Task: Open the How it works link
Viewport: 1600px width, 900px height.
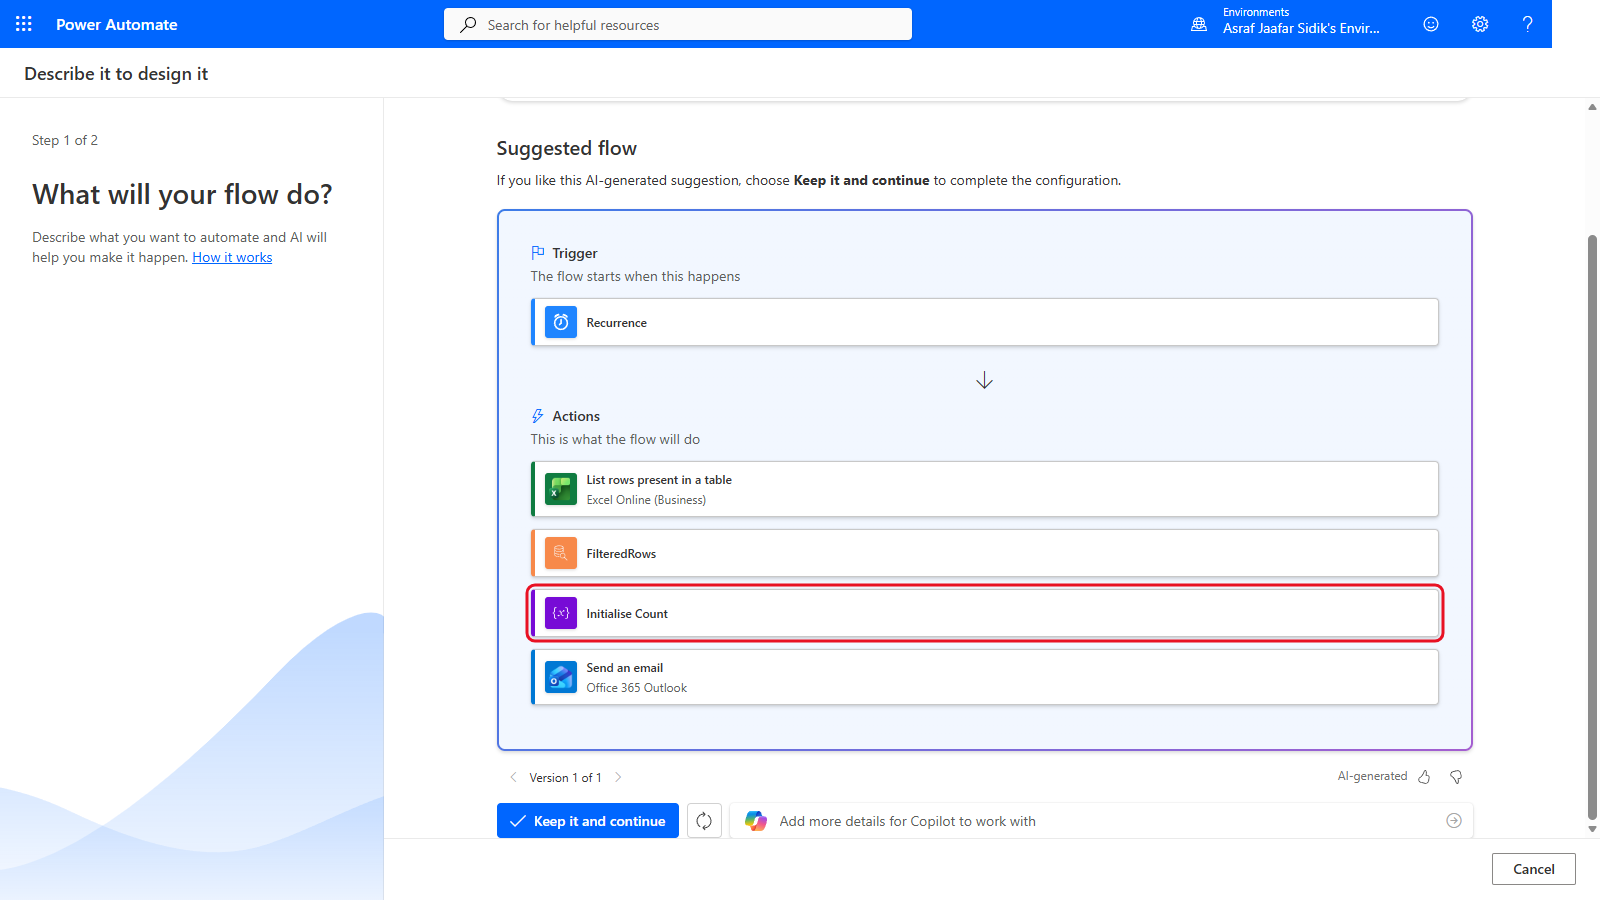Action: (x=232, y=257)
